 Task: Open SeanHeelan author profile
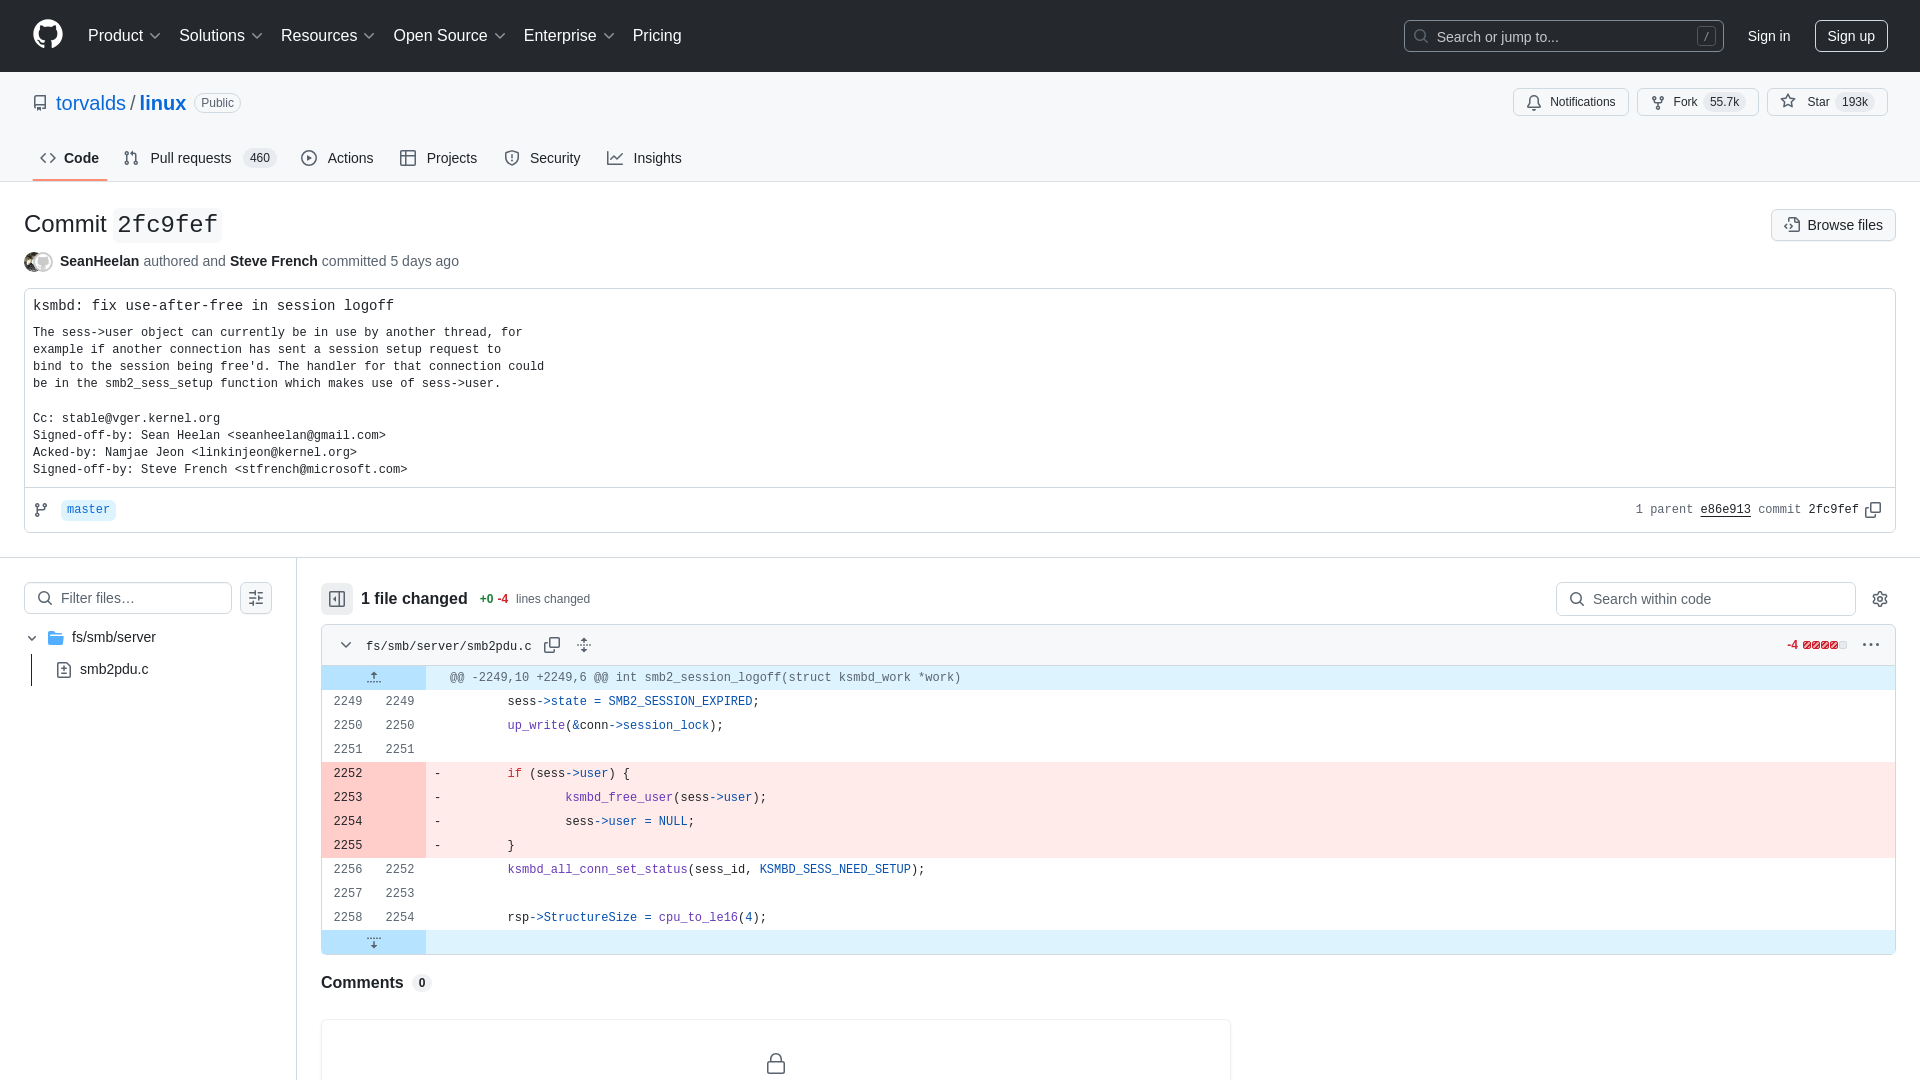tap(99, 261)
